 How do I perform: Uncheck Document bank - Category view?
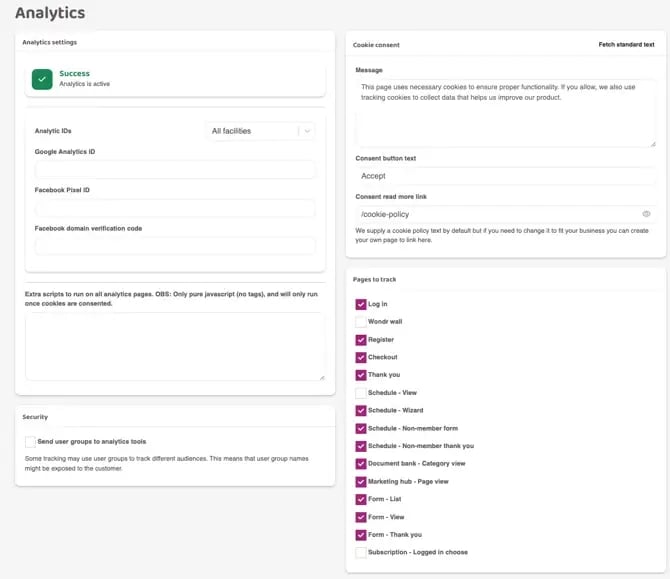point(361,464)
